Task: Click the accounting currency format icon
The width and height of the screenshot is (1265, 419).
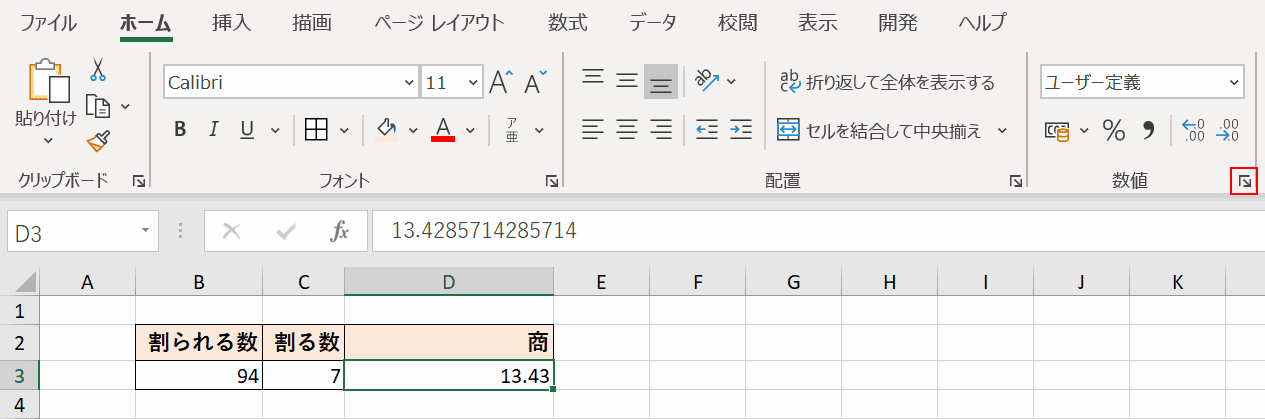Action: pyautogui.click(x=1056, y=130)
